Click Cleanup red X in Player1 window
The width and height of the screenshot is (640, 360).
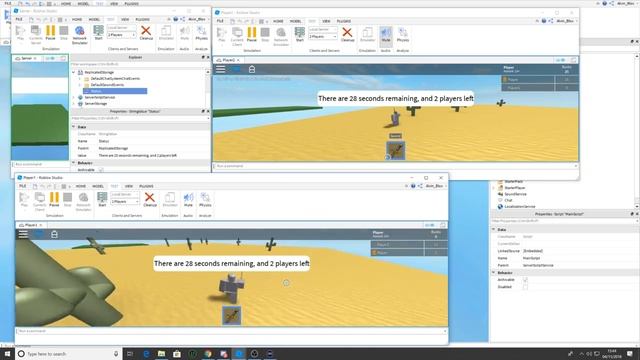tap(150, 199)
